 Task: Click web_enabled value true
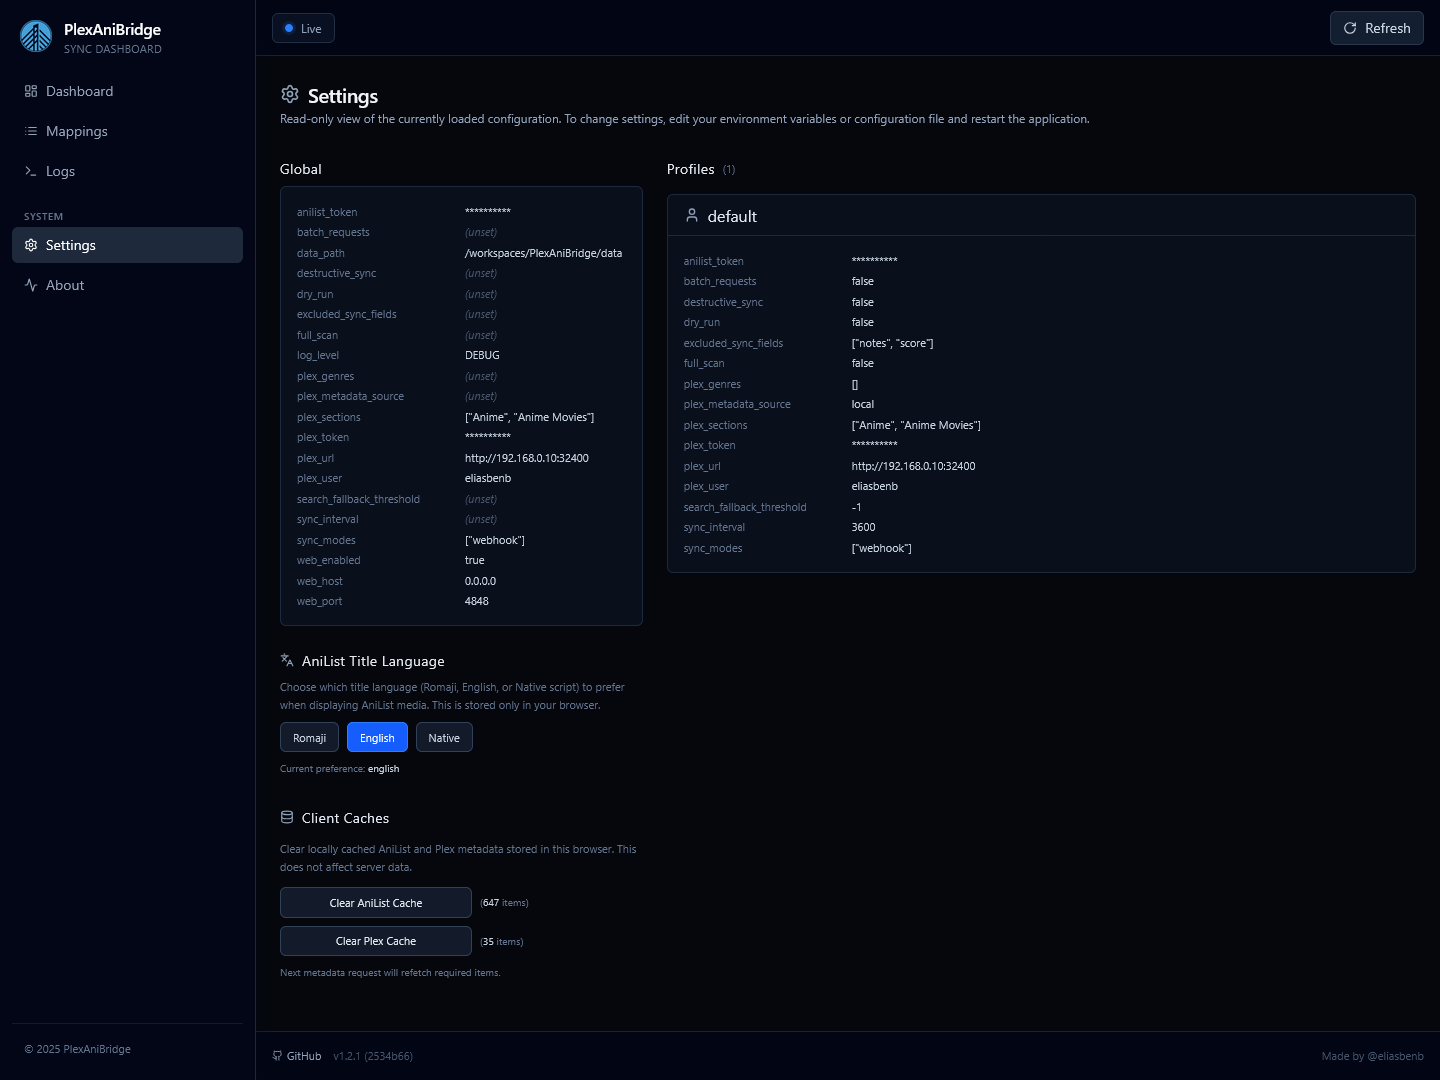click(475, 560)
